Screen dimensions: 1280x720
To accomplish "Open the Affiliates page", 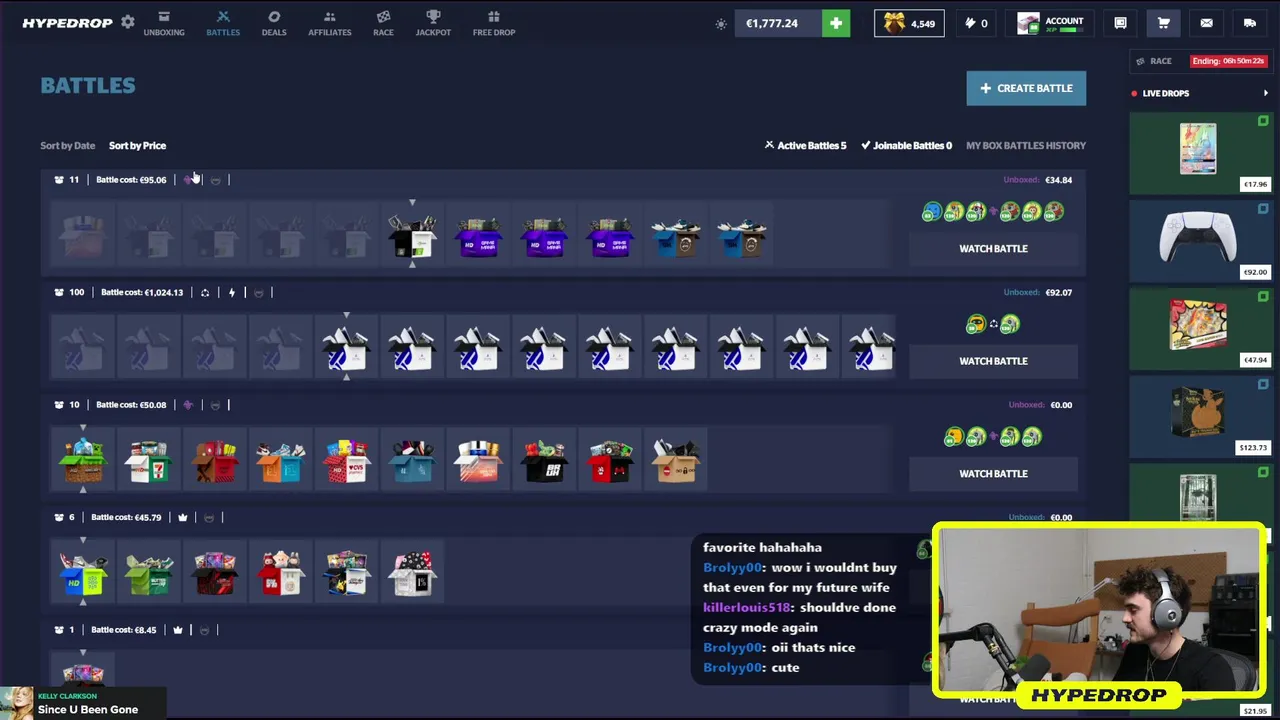I will click(x=329, y=23).
